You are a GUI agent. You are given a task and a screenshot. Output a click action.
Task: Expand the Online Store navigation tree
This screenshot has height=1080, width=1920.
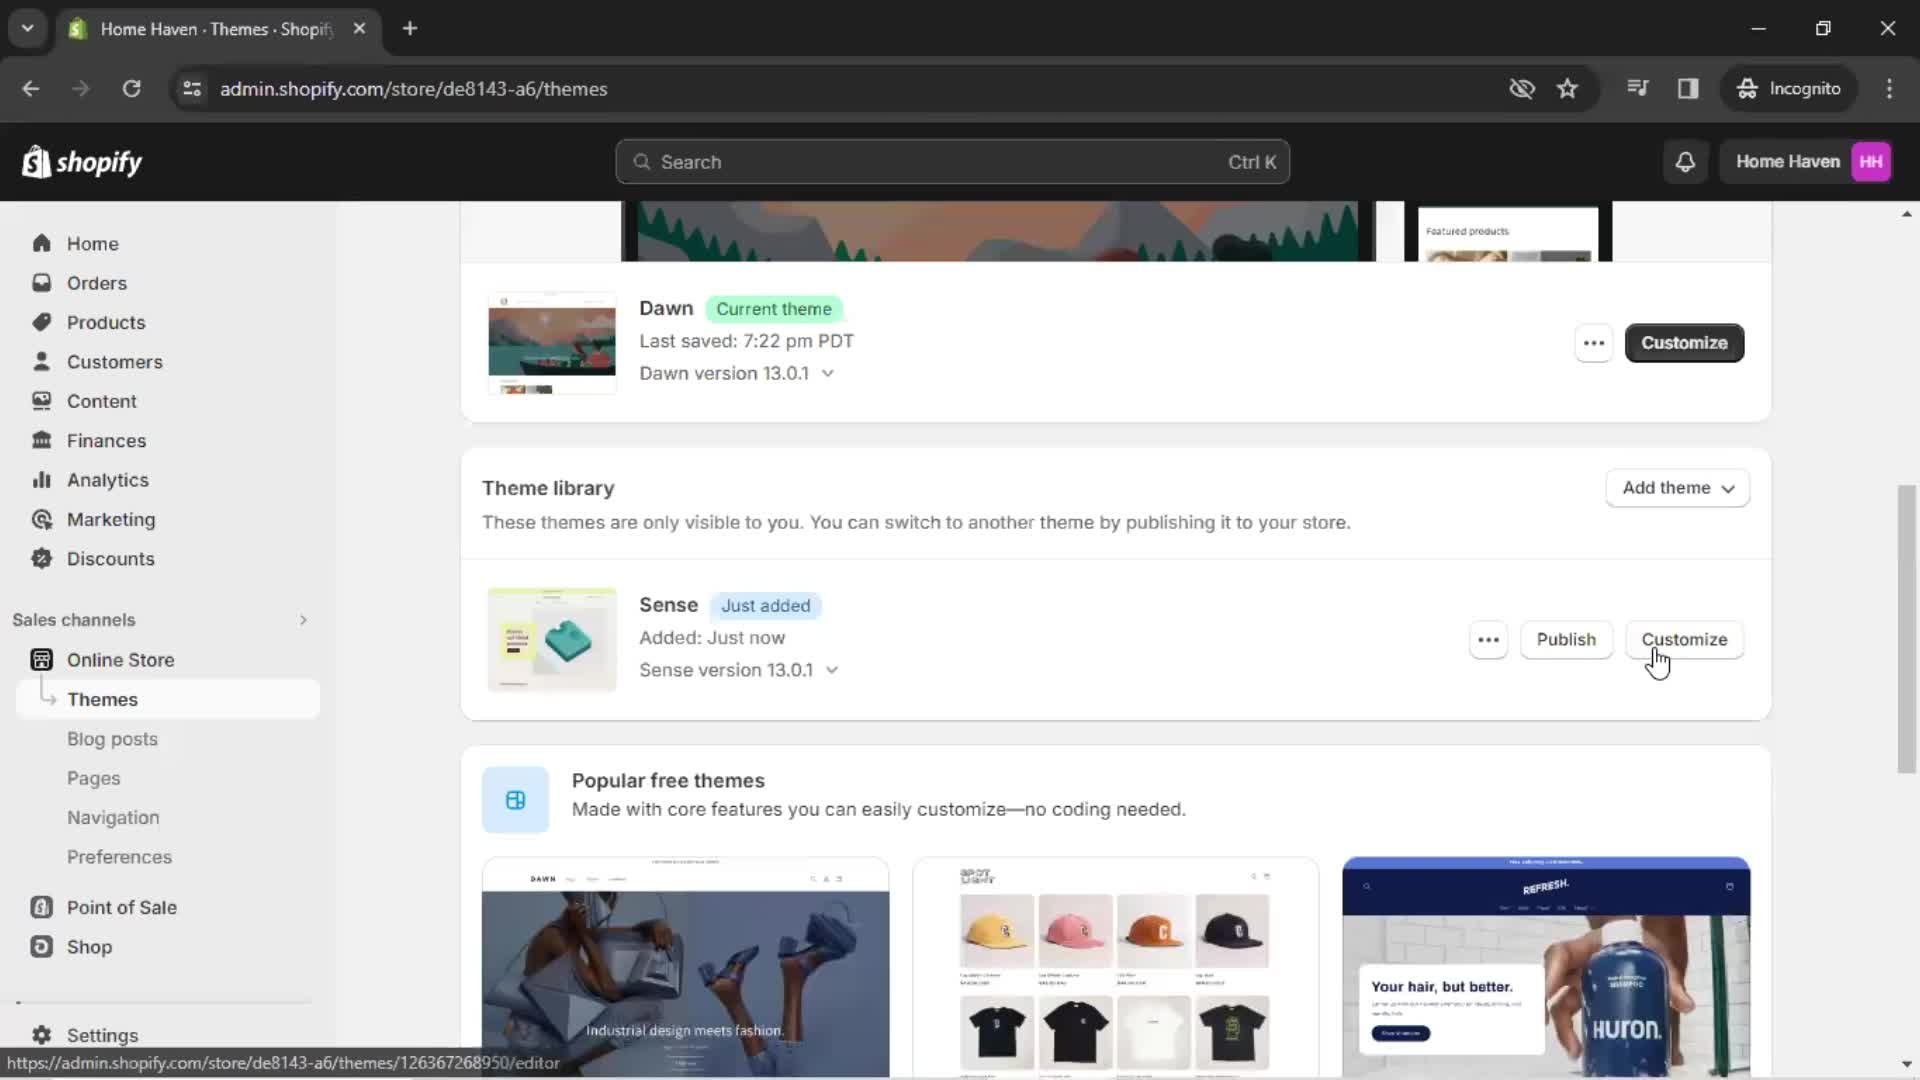pos(120,659)
